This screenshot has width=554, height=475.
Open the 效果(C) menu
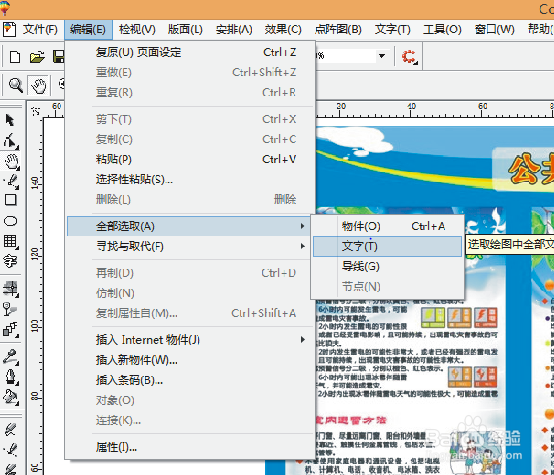(283, 29)
